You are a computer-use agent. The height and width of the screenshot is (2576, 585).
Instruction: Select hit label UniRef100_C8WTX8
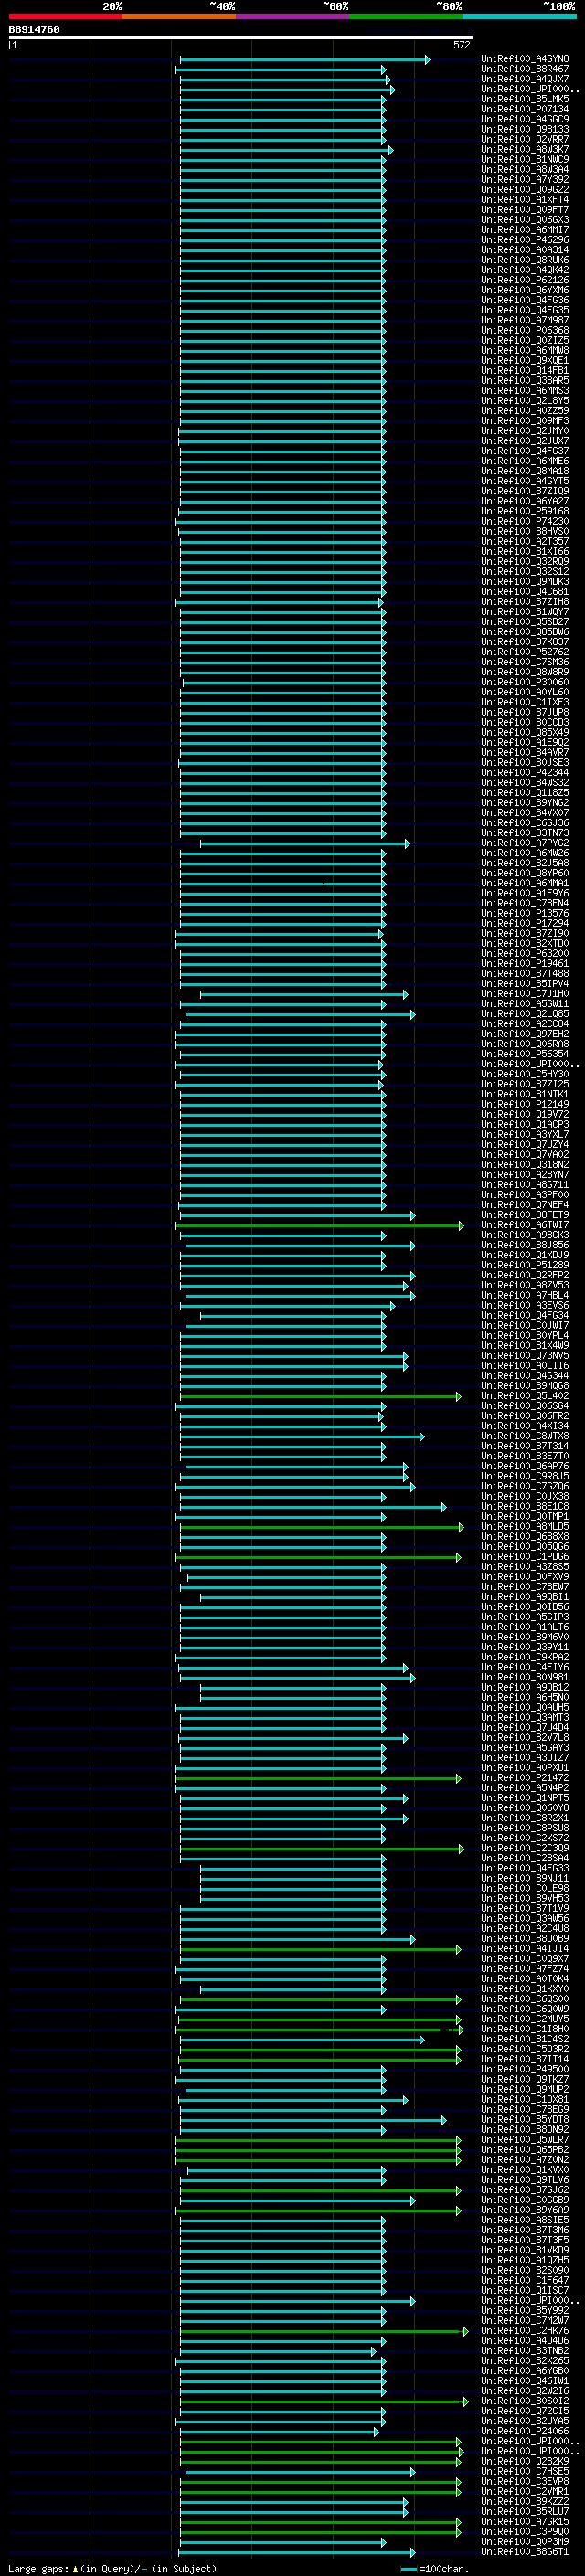point(525,1436)
